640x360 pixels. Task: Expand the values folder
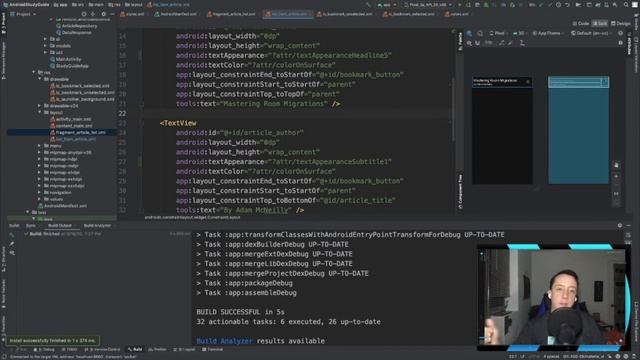(x=40, y=199)
